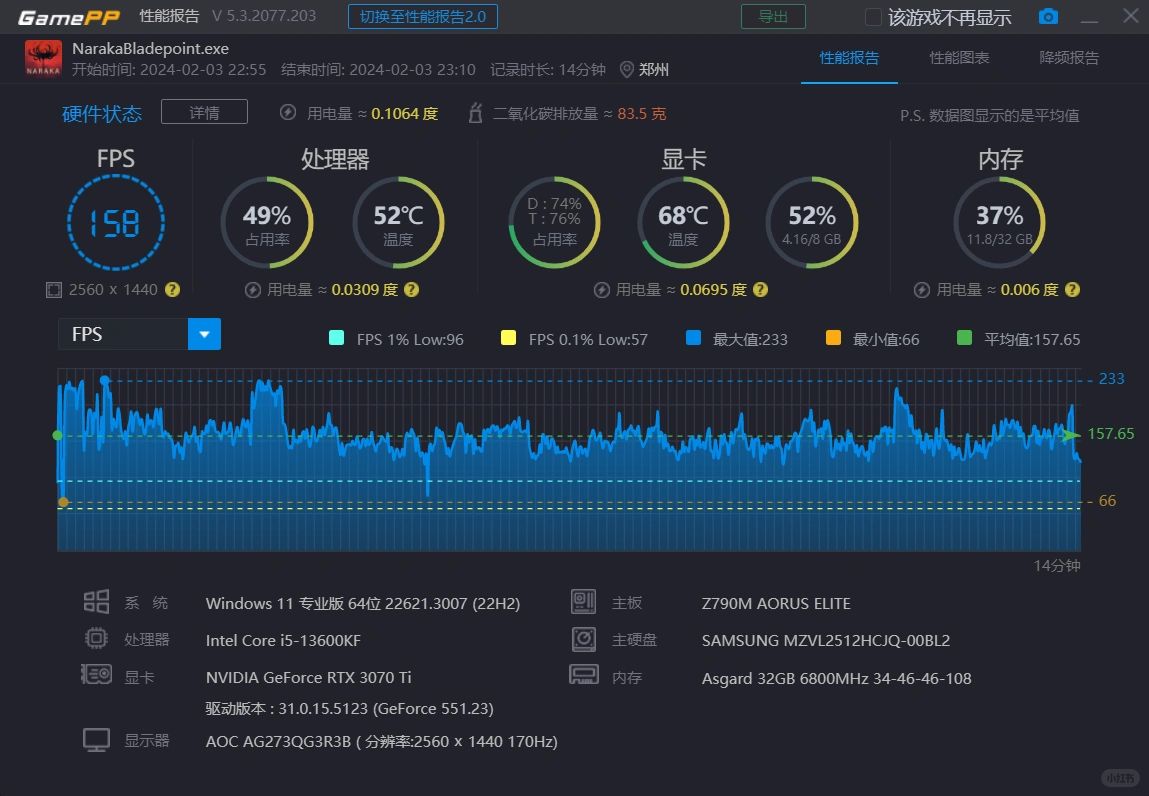The width and height of the screenshot is (1149, 796).
Task: Open the help icon next to 0.006 度
Action: click(1072, 290)
